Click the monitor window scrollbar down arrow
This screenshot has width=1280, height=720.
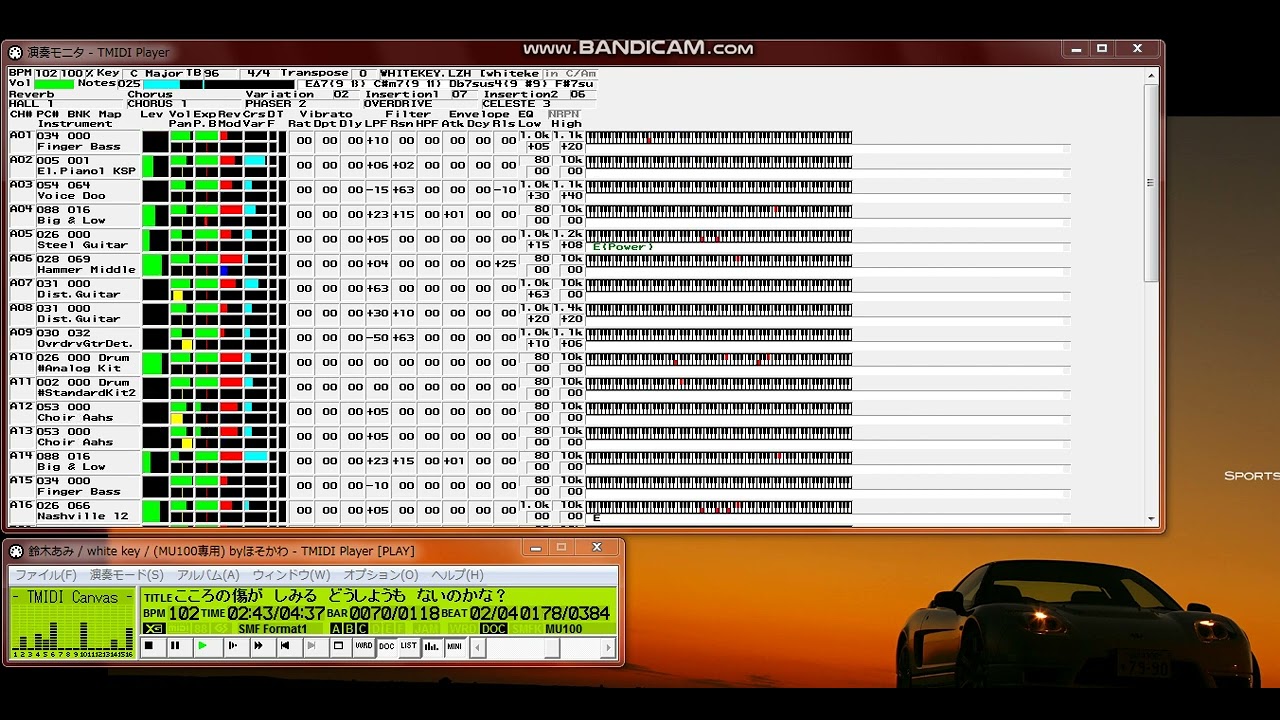coord(1151,518)
